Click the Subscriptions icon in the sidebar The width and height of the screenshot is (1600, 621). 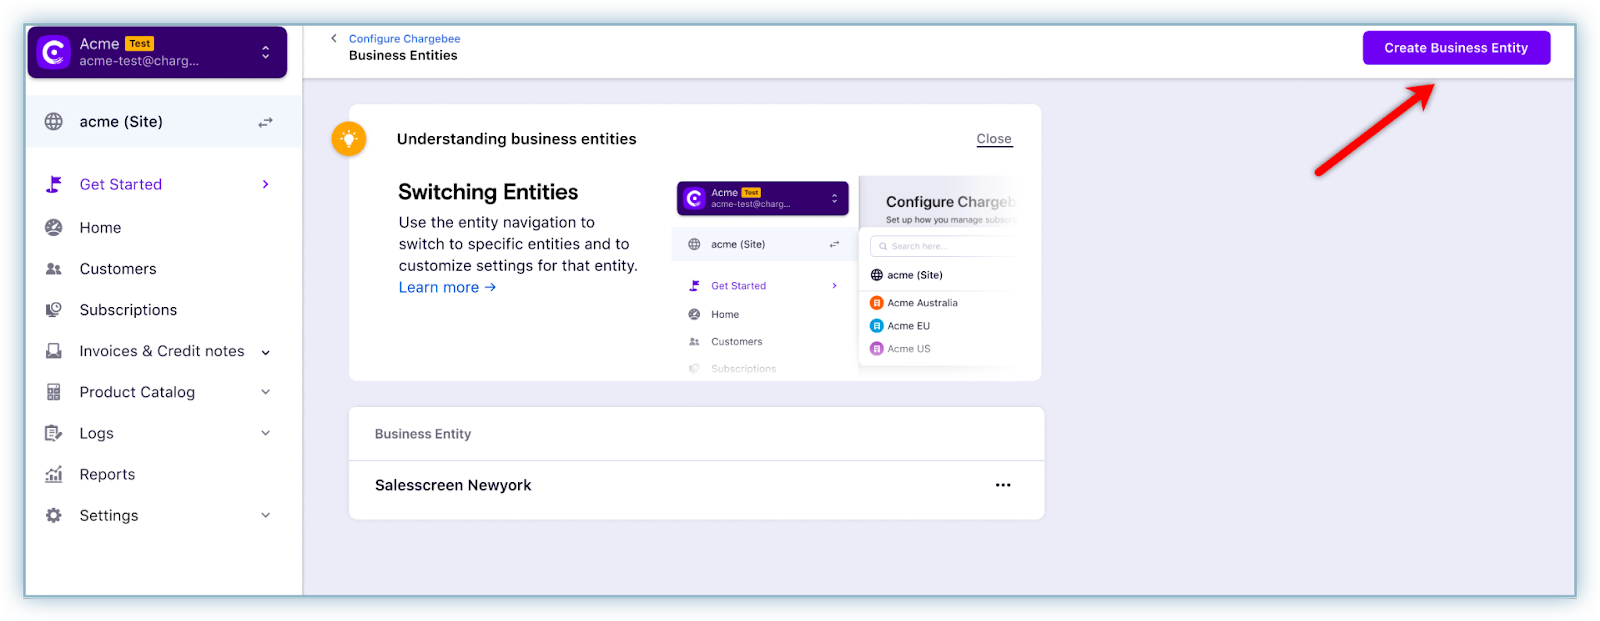click(54, 310)
